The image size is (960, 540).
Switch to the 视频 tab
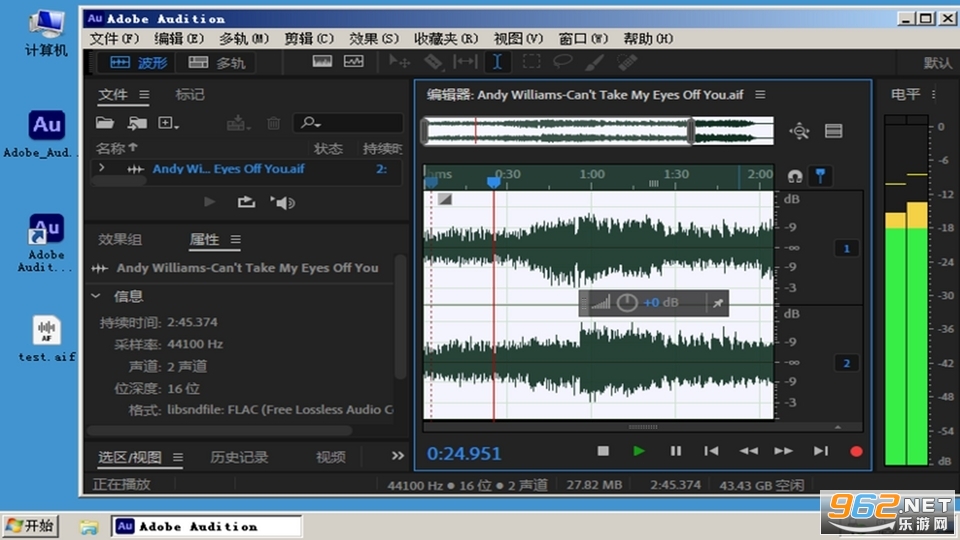331,457
